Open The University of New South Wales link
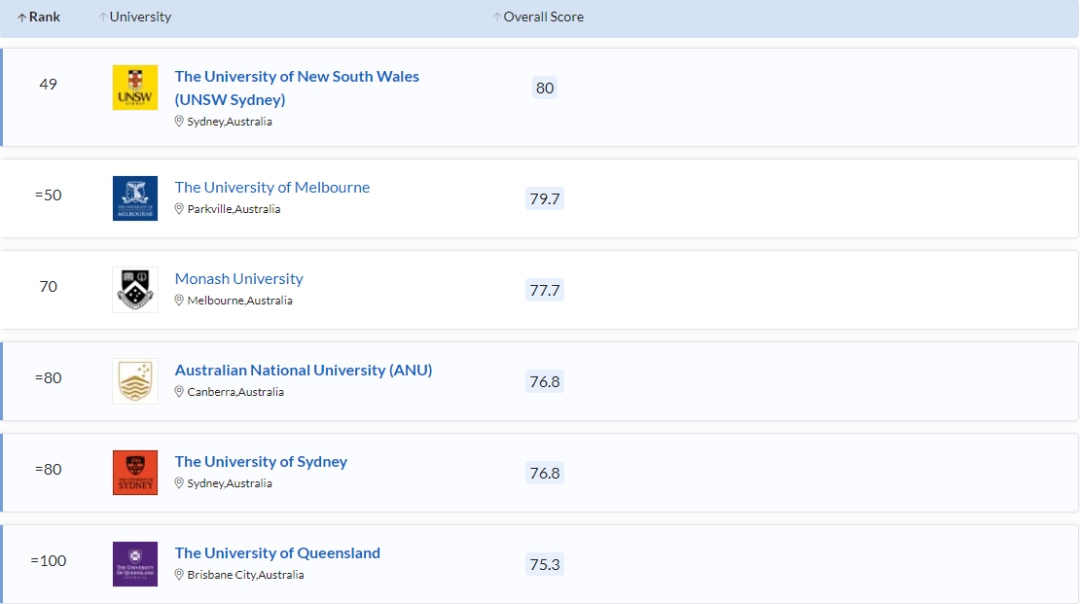 pyautogui.click(x=296, y=77)
